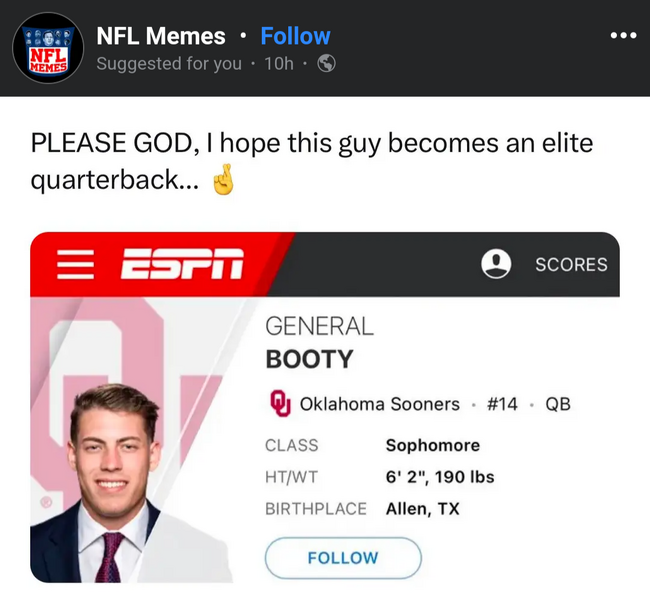Click the post caption text
The width and height of the screenshot is (650, 600).
tap(312, 161)
